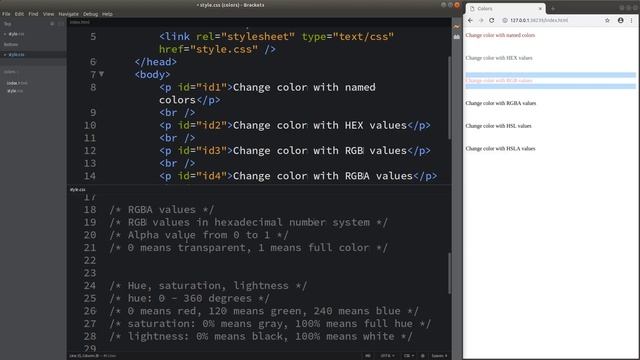Open working files settings gear in Brackets sidebar
Viewport: 640px width, 360px height.
coord(52,24)
